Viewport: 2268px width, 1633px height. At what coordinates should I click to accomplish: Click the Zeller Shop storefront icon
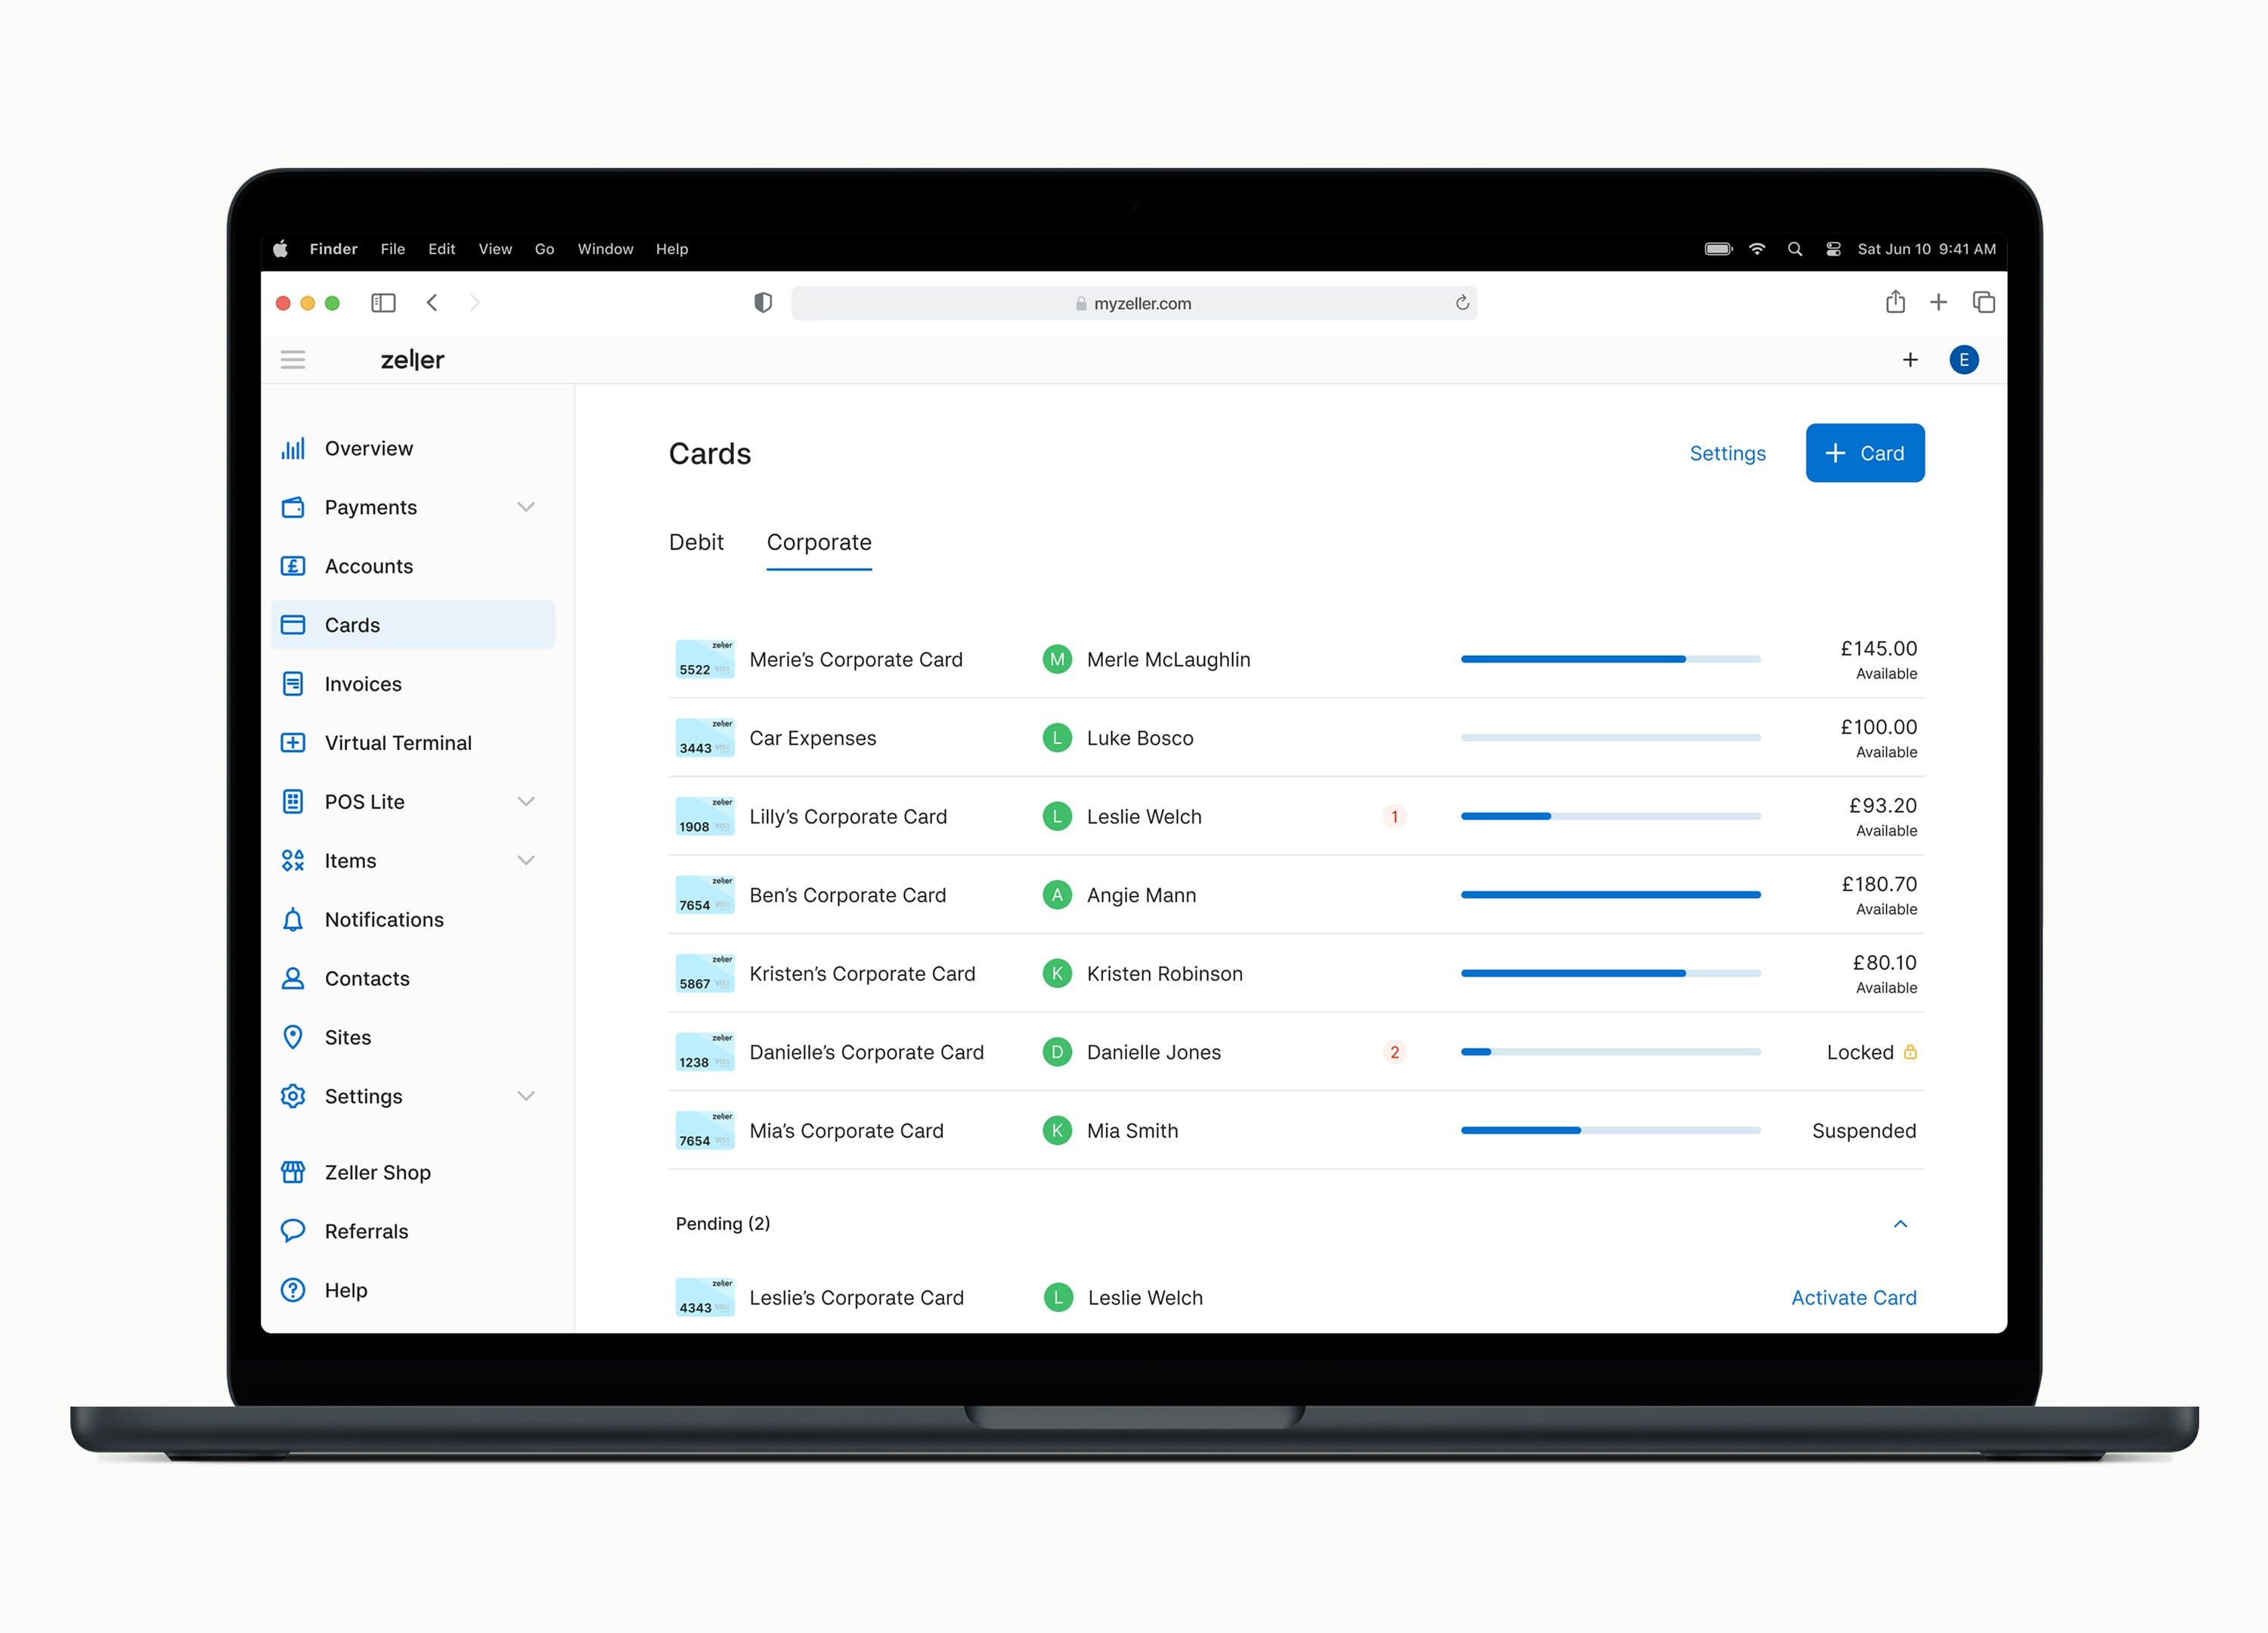pos(293,1172)
